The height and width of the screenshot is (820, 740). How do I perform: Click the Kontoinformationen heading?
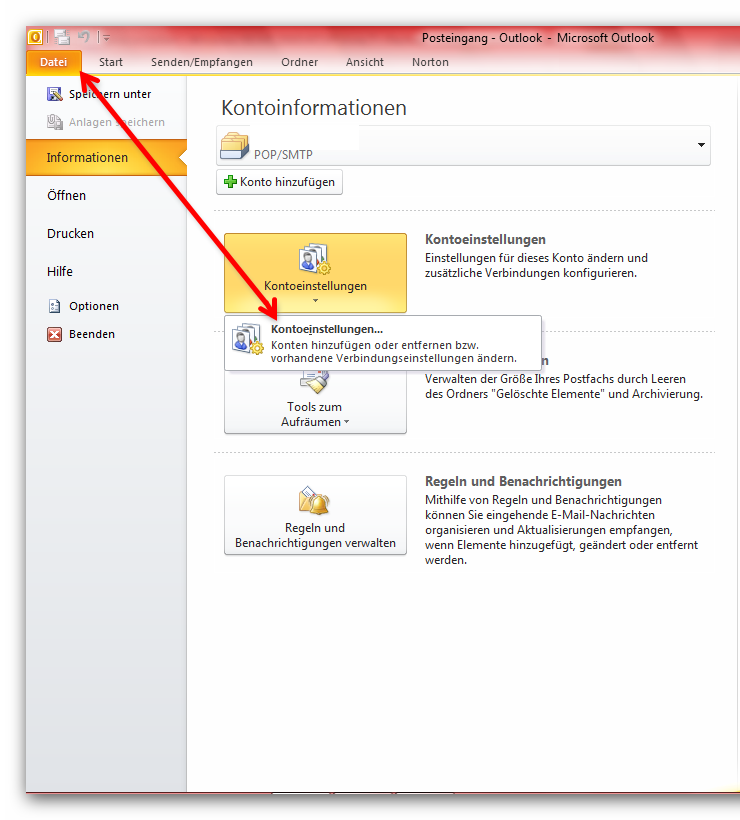click(314, 108)
